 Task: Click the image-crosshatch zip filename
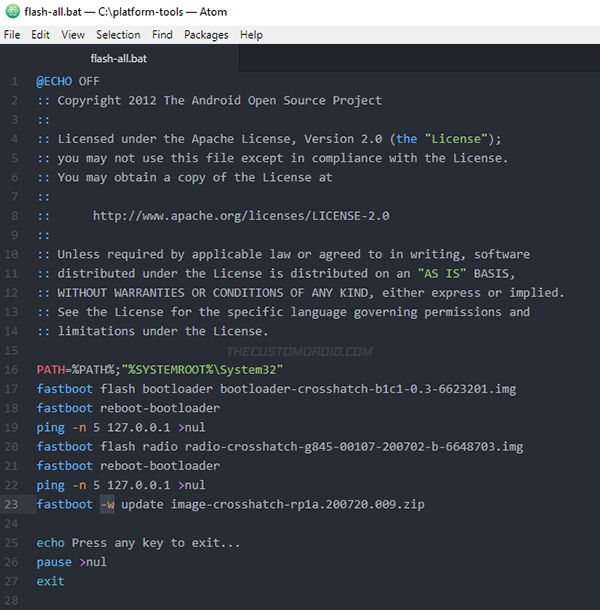pyautogui.click(x=298, y=505)
